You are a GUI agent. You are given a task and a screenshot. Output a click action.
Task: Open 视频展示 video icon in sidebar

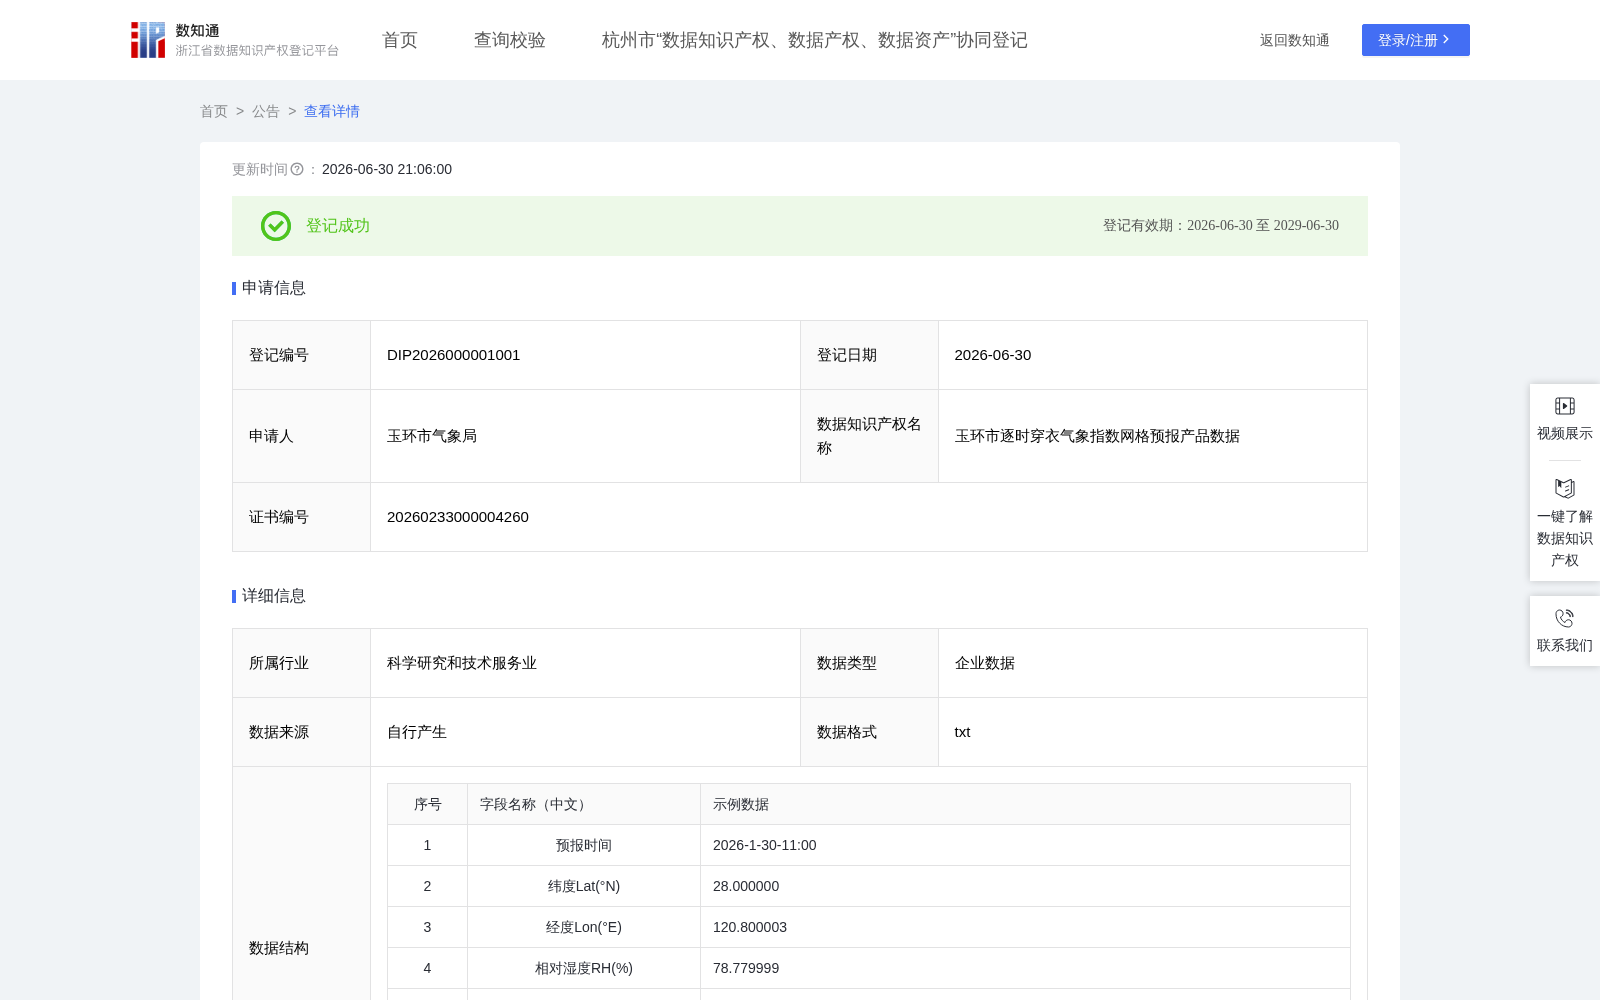click(x=1565, y=406)
